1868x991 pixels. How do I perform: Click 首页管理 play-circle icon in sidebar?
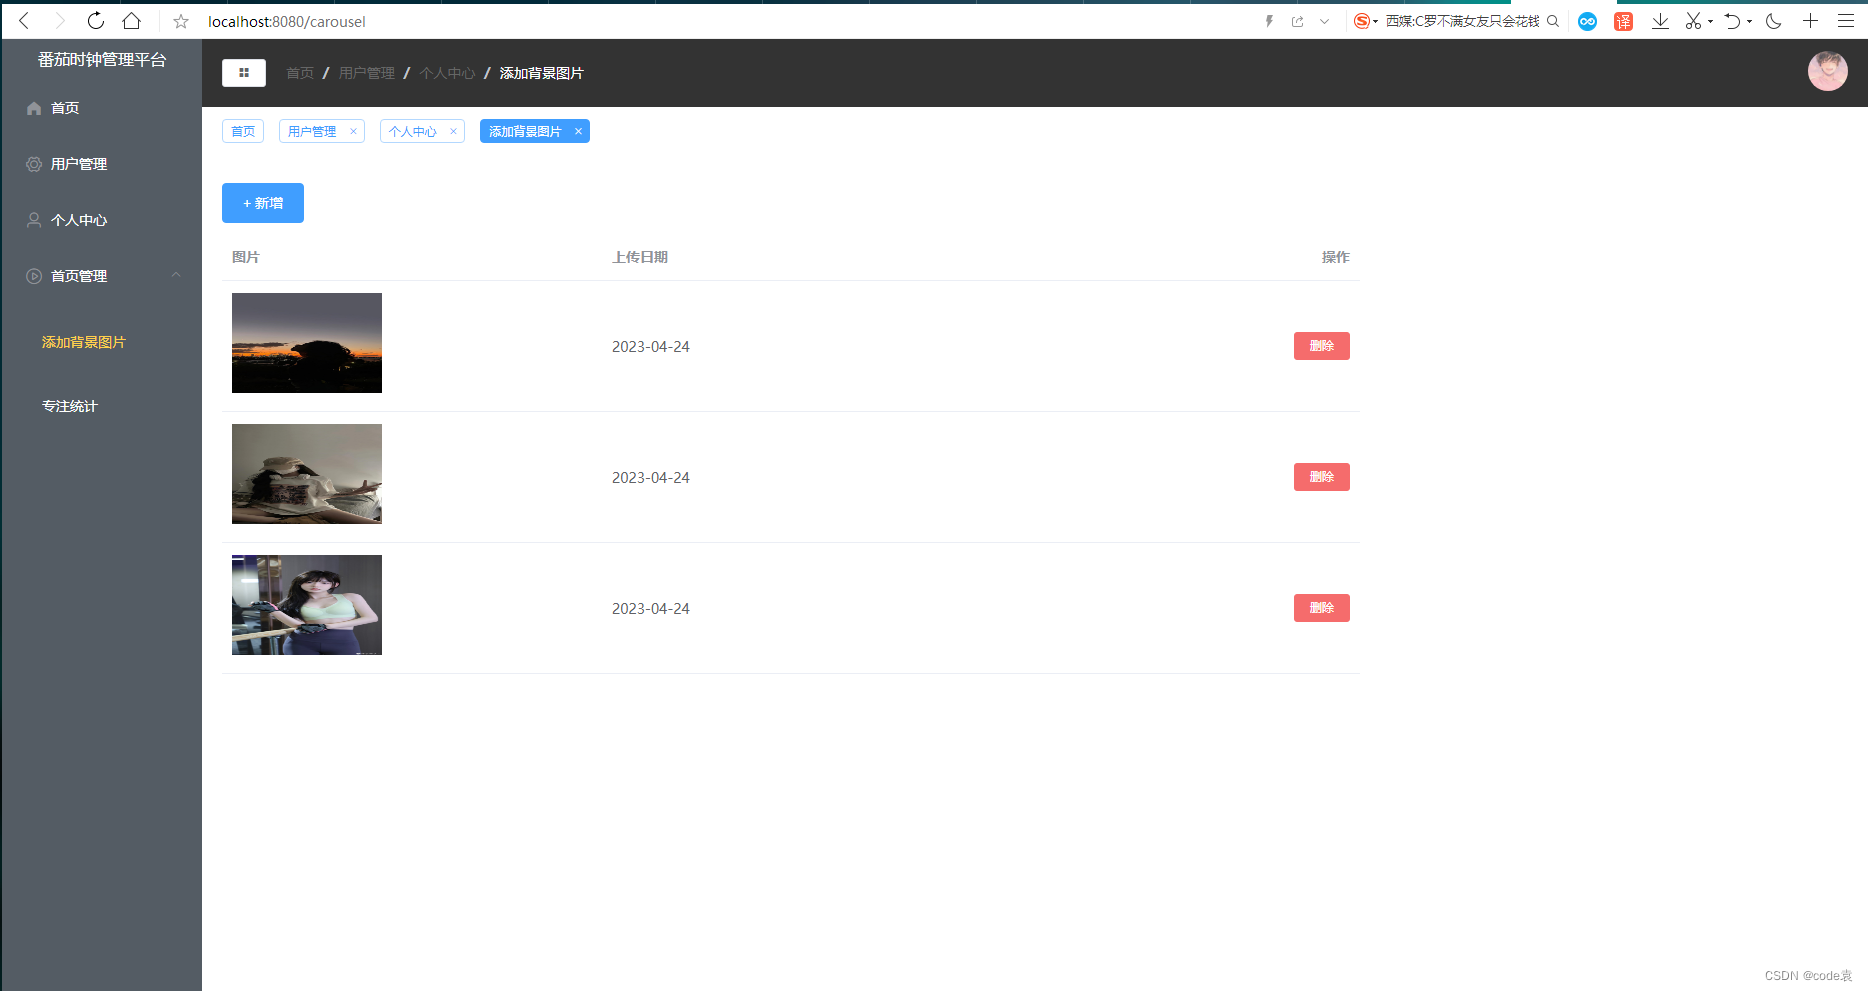point(34,276)
